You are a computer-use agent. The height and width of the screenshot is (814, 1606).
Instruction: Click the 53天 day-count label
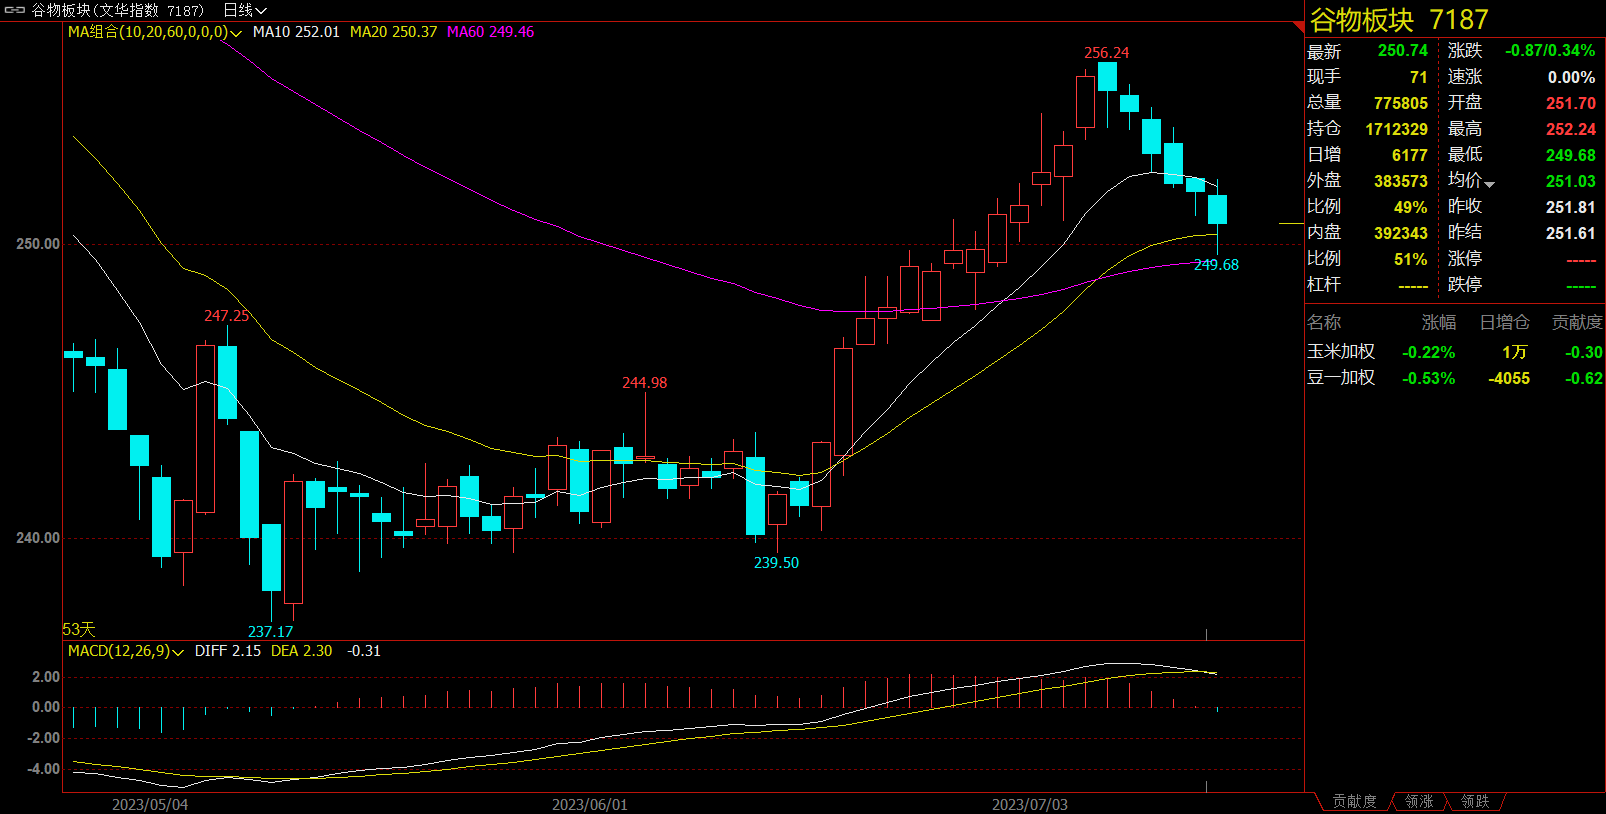[79, 629]
